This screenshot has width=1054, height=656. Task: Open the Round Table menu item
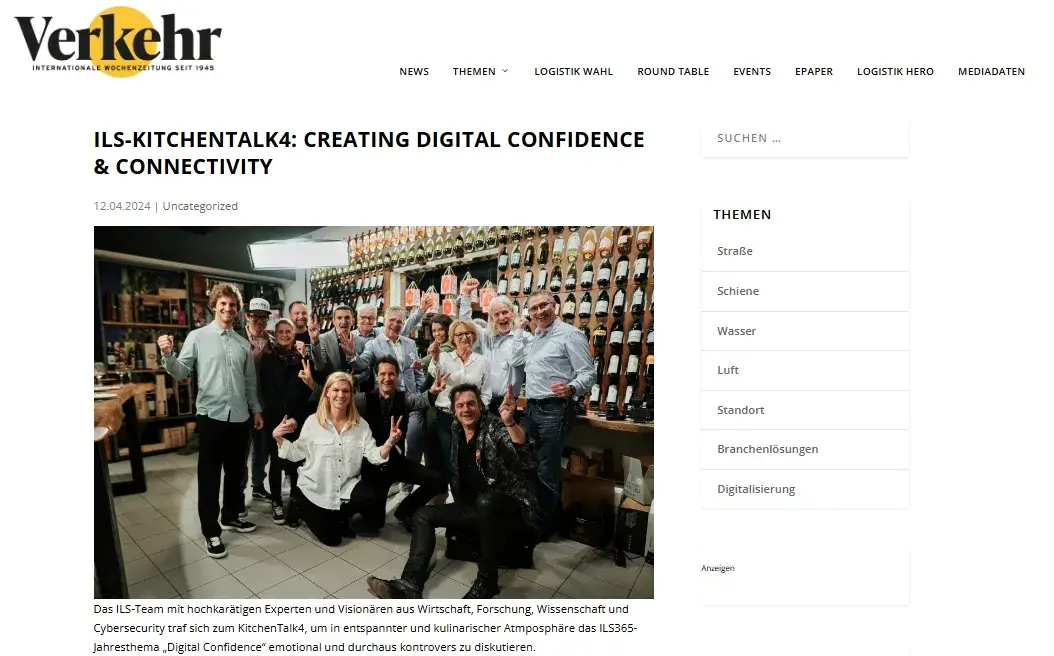click(x=673, y=71)
